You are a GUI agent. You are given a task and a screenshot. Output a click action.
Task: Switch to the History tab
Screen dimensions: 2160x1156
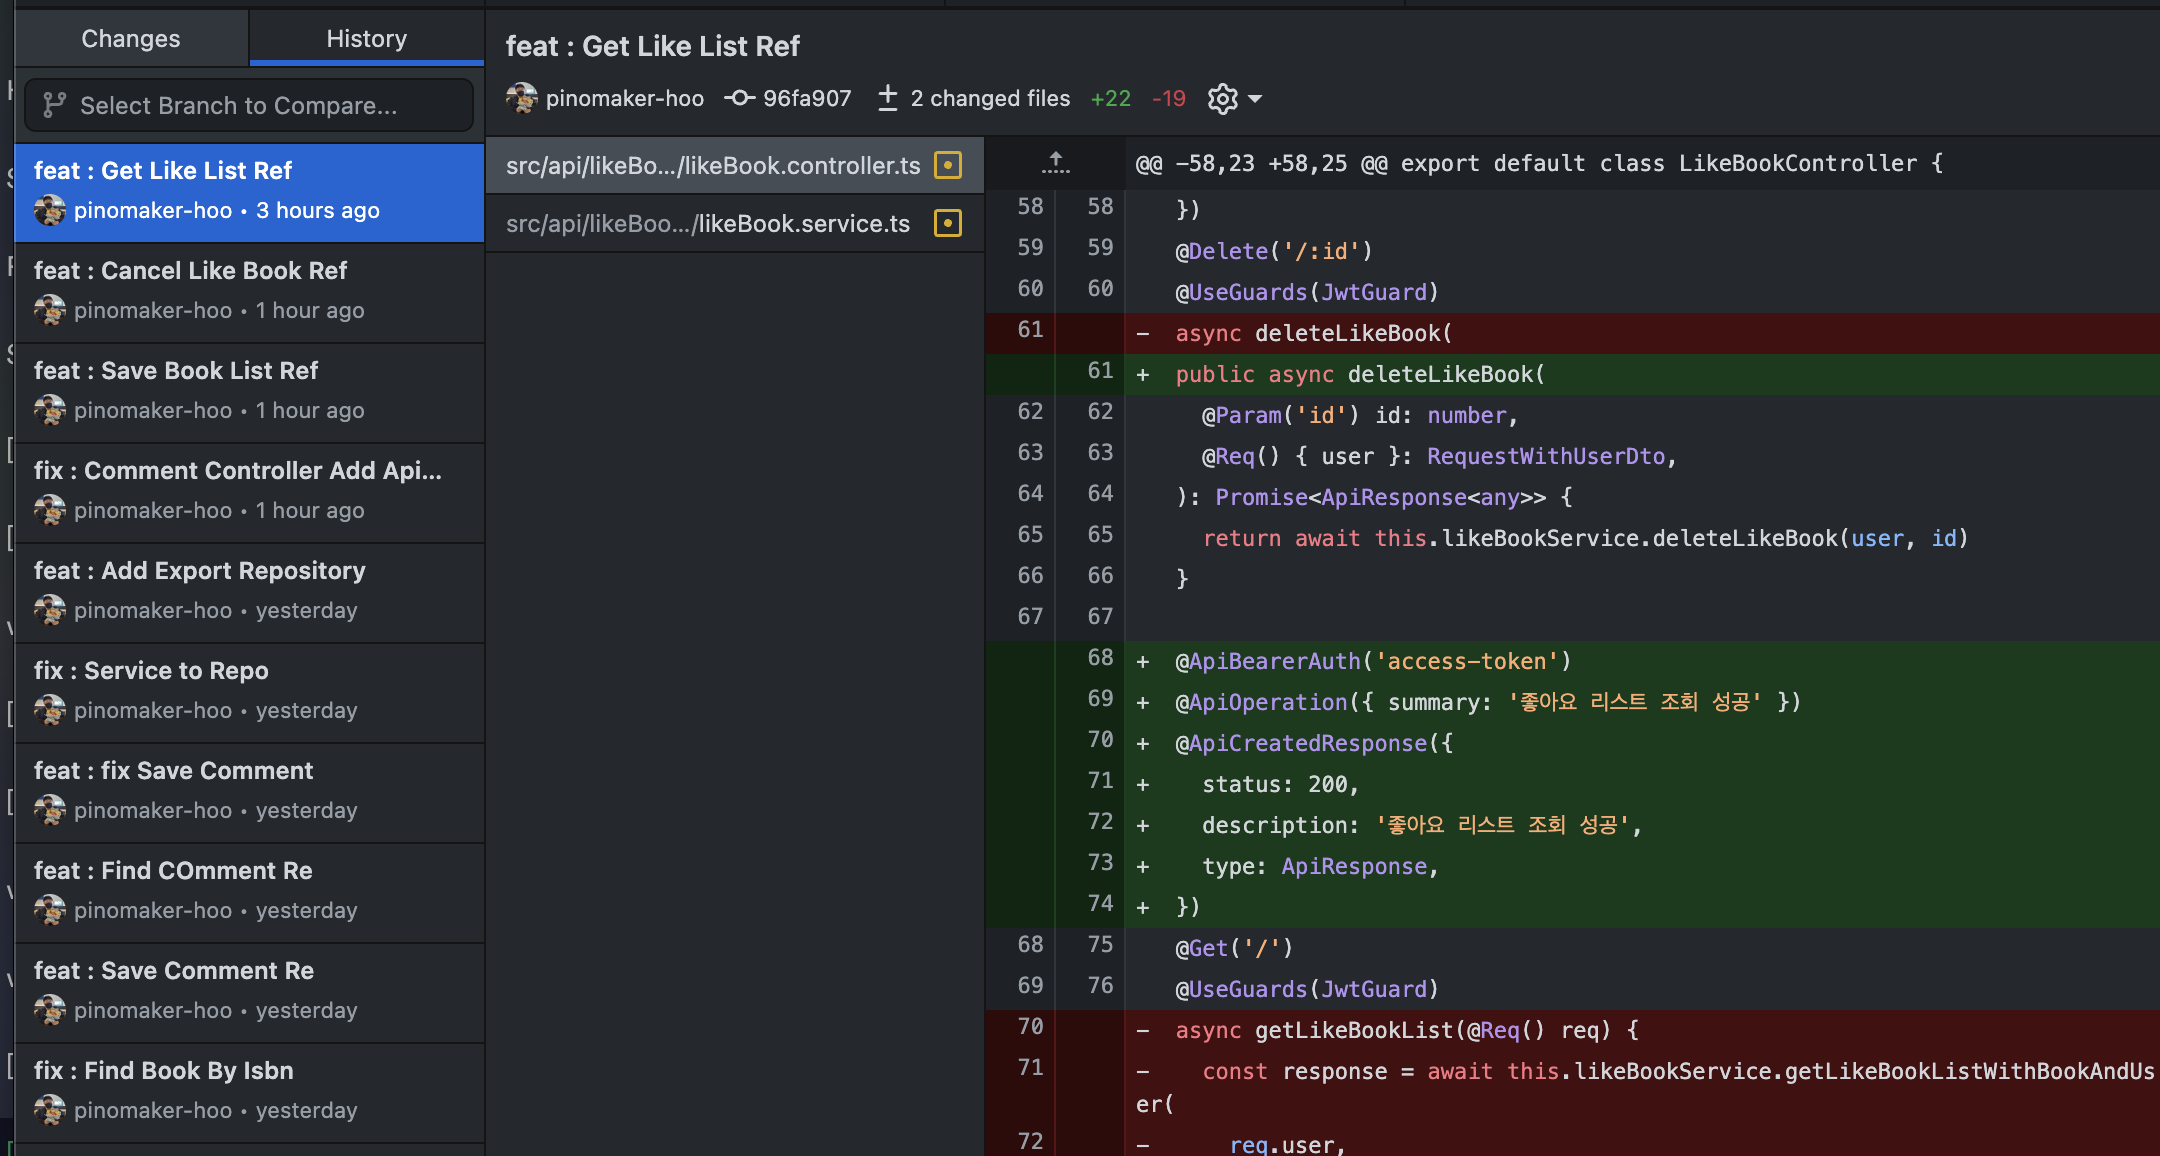[366, 38]
